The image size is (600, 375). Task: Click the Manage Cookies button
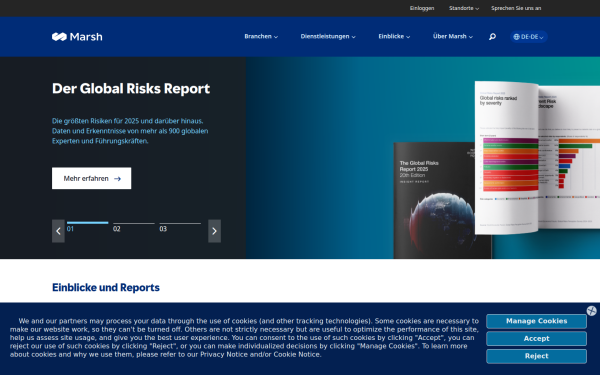point(536,321)
